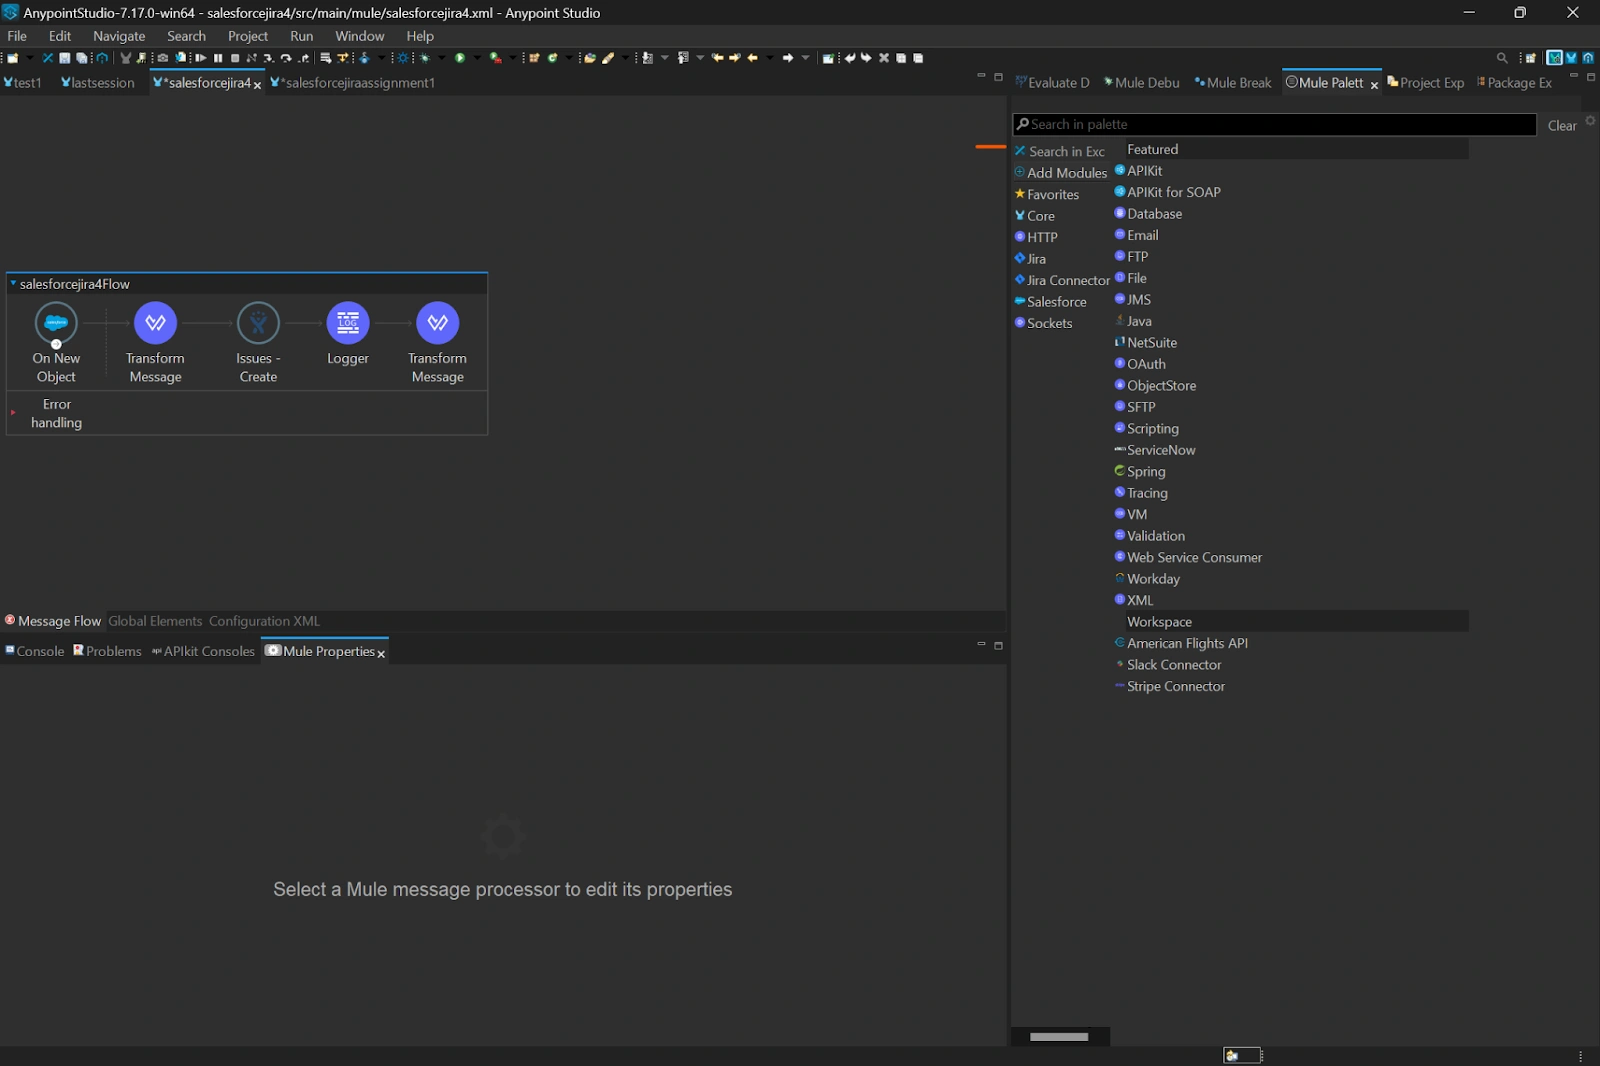Click Search in Exchange link
Image resolution: width=1600 pixels, height=1066 pixels.
coord(1066,151)
